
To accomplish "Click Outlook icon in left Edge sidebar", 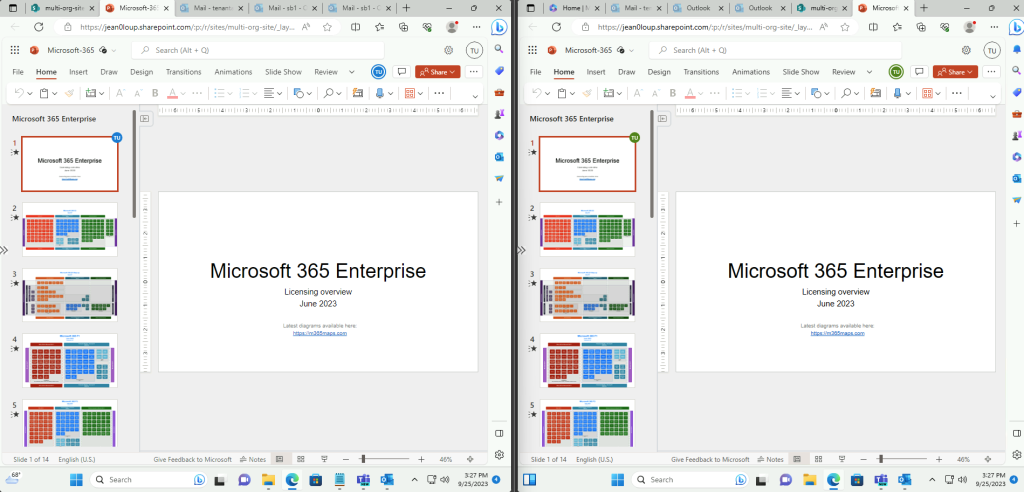I will 499,157.
